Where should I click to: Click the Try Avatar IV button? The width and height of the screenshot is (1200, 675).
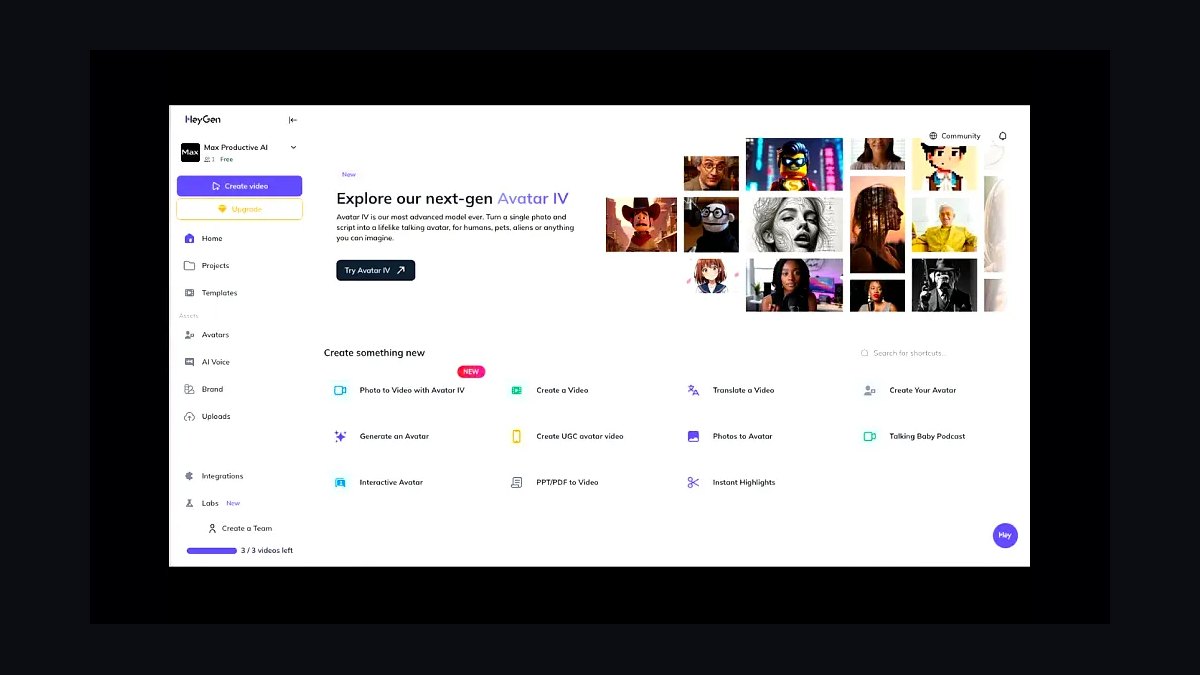coord(375,270)
